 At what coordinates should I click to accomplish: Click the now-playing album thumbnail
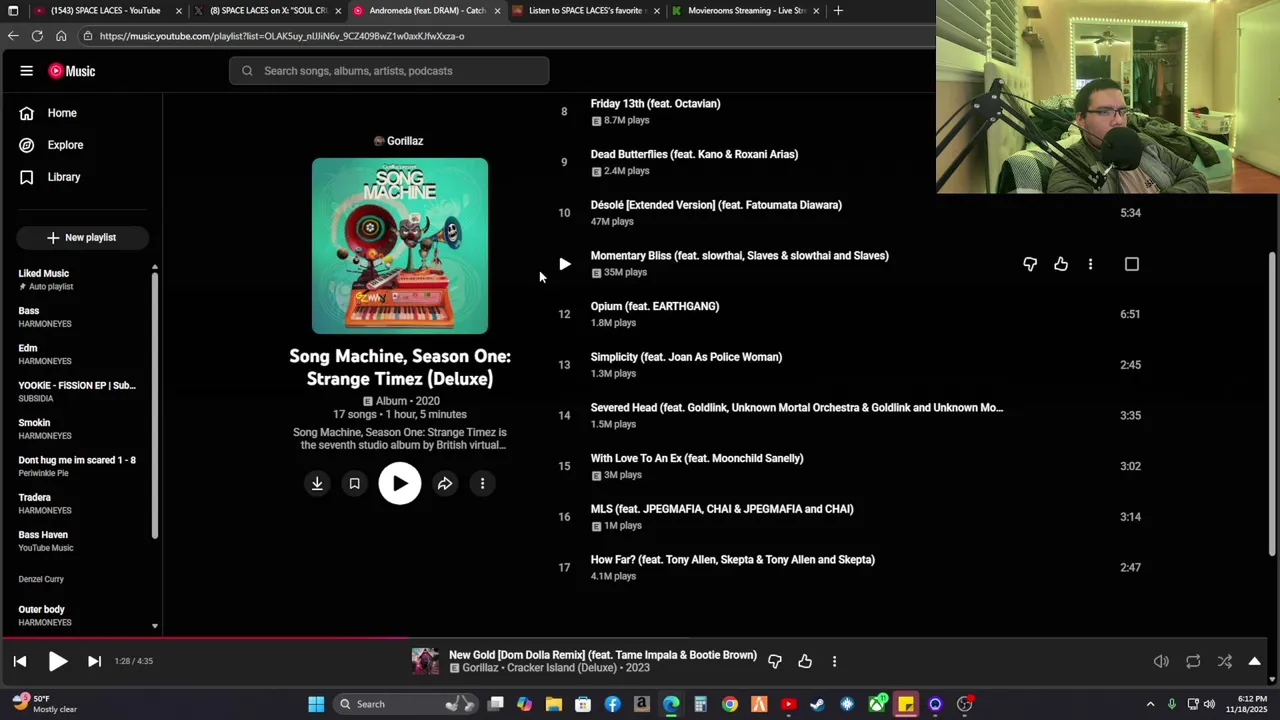coord(425,661)
